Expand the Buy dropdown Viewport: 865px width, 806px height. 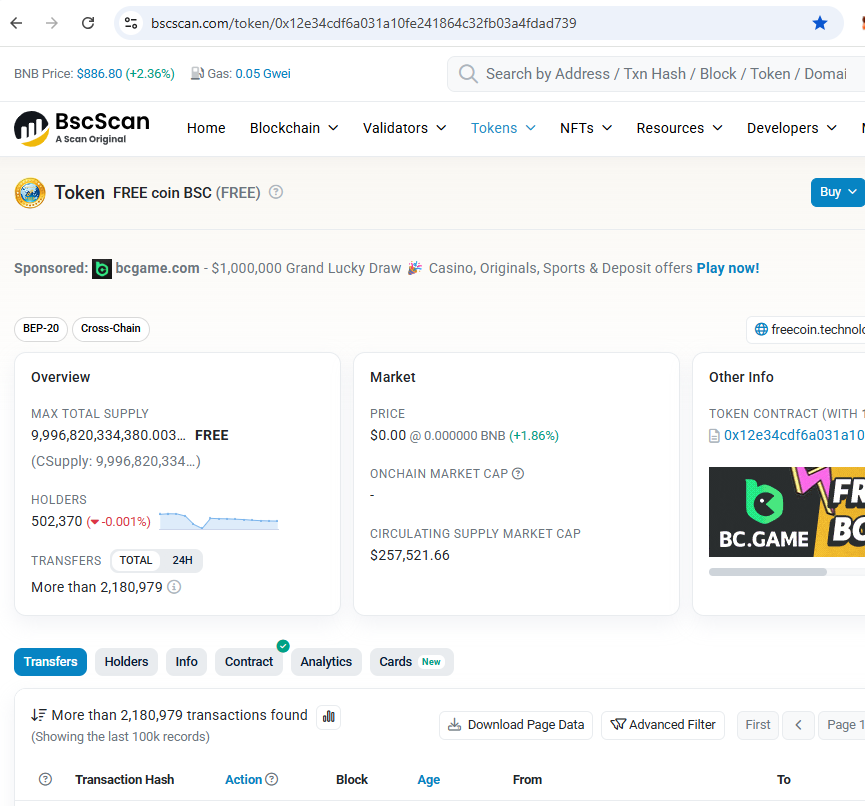838,192
